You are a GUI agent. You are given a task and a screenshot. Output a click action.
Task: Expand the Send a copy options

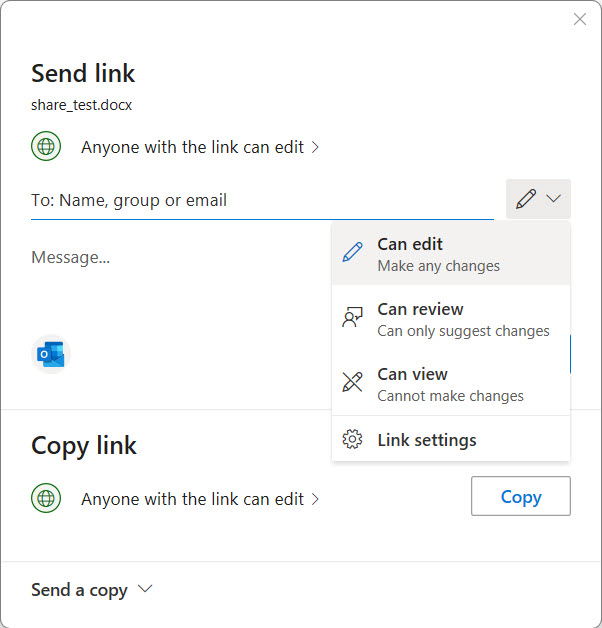click(x=92, y=590)
